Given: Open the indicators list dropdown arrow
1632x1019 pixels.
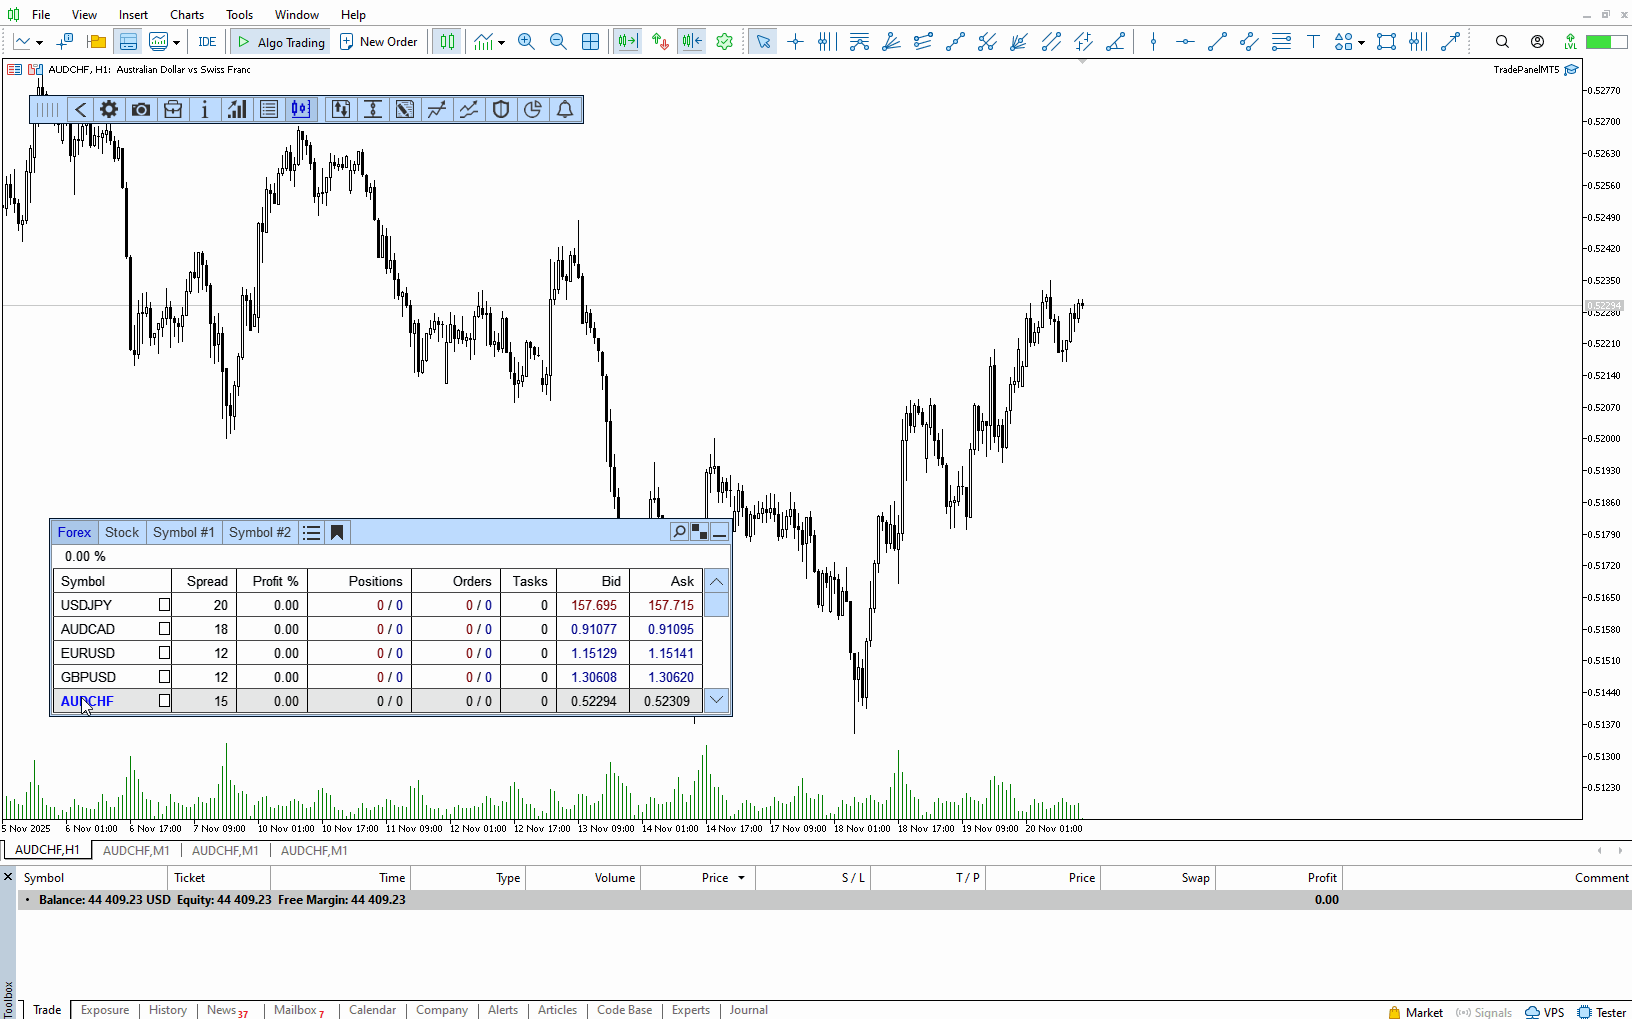Looking at the screenshot, I should coord(501,42).
